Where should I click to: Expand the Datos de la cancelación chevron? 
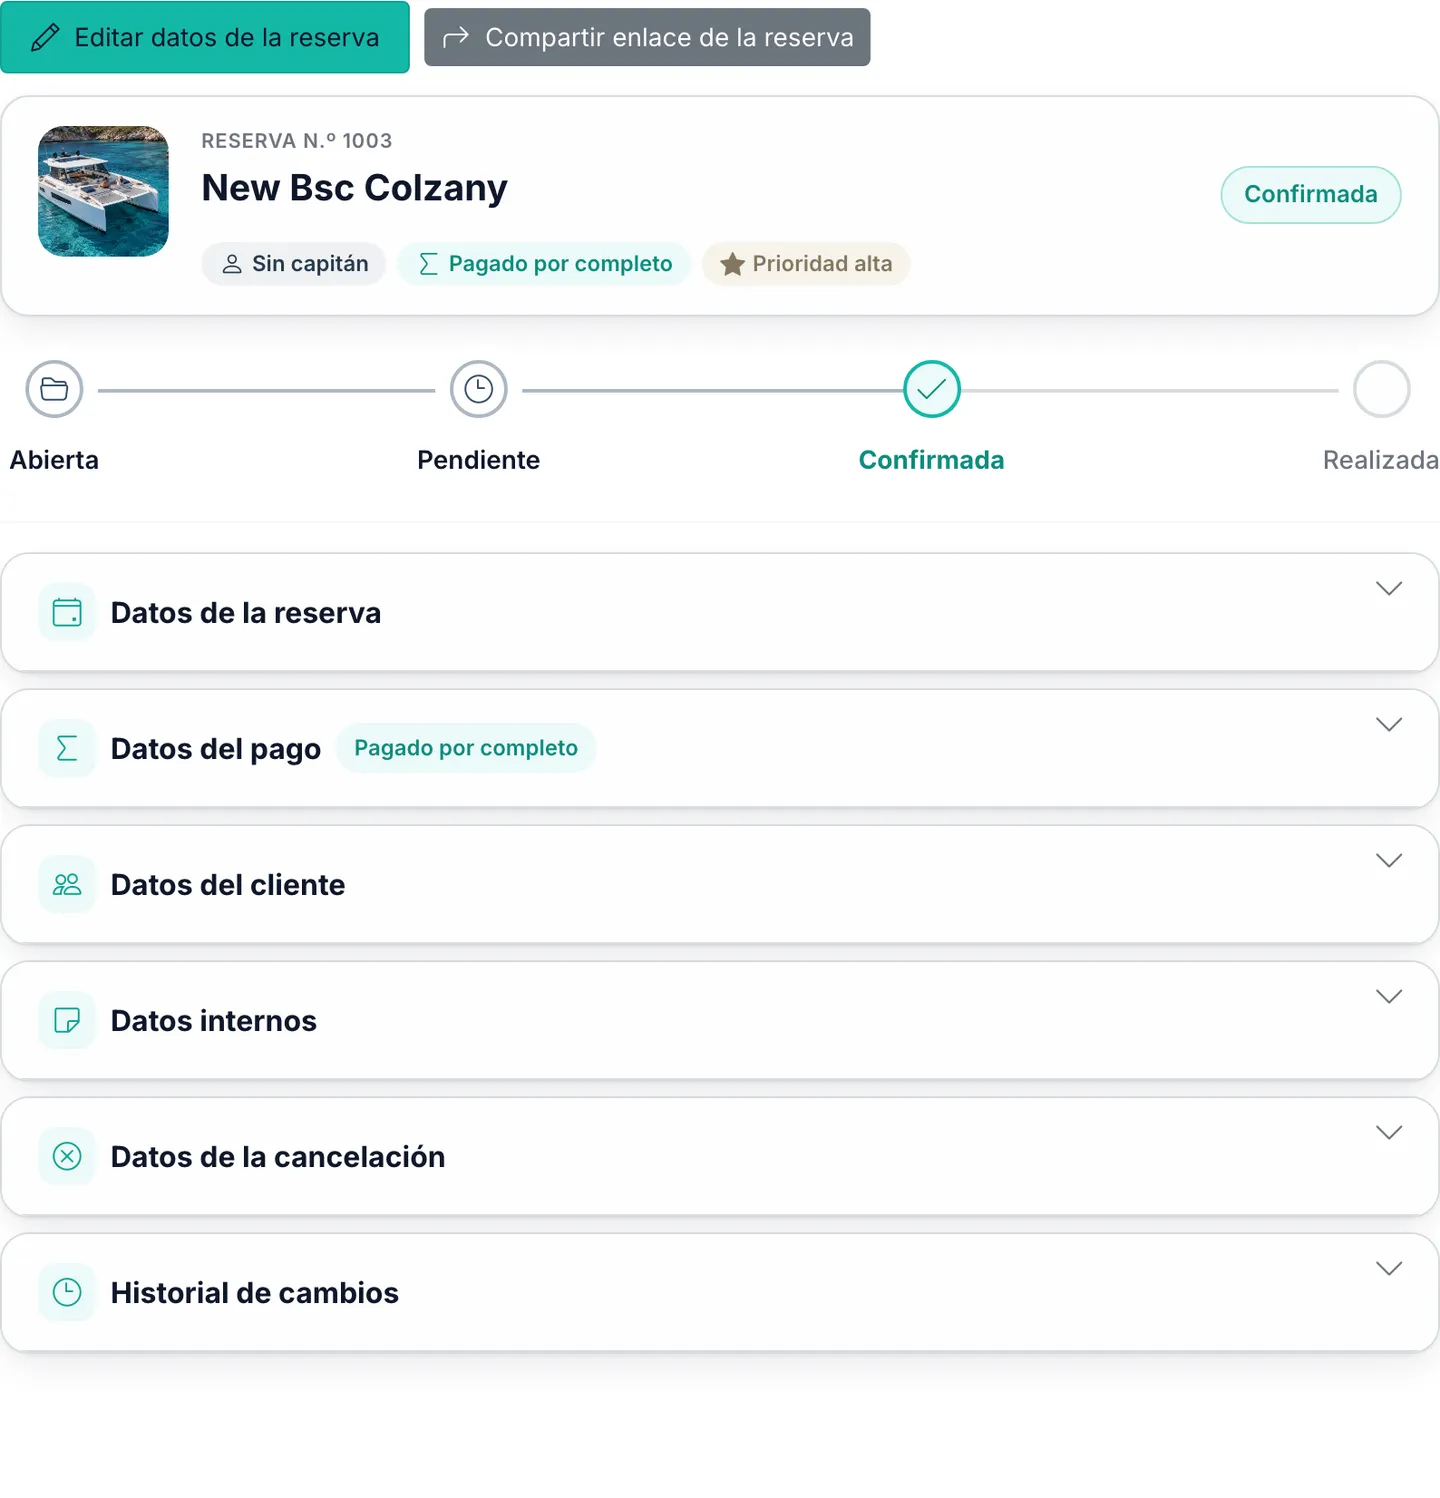(x=1389, y=1132)
